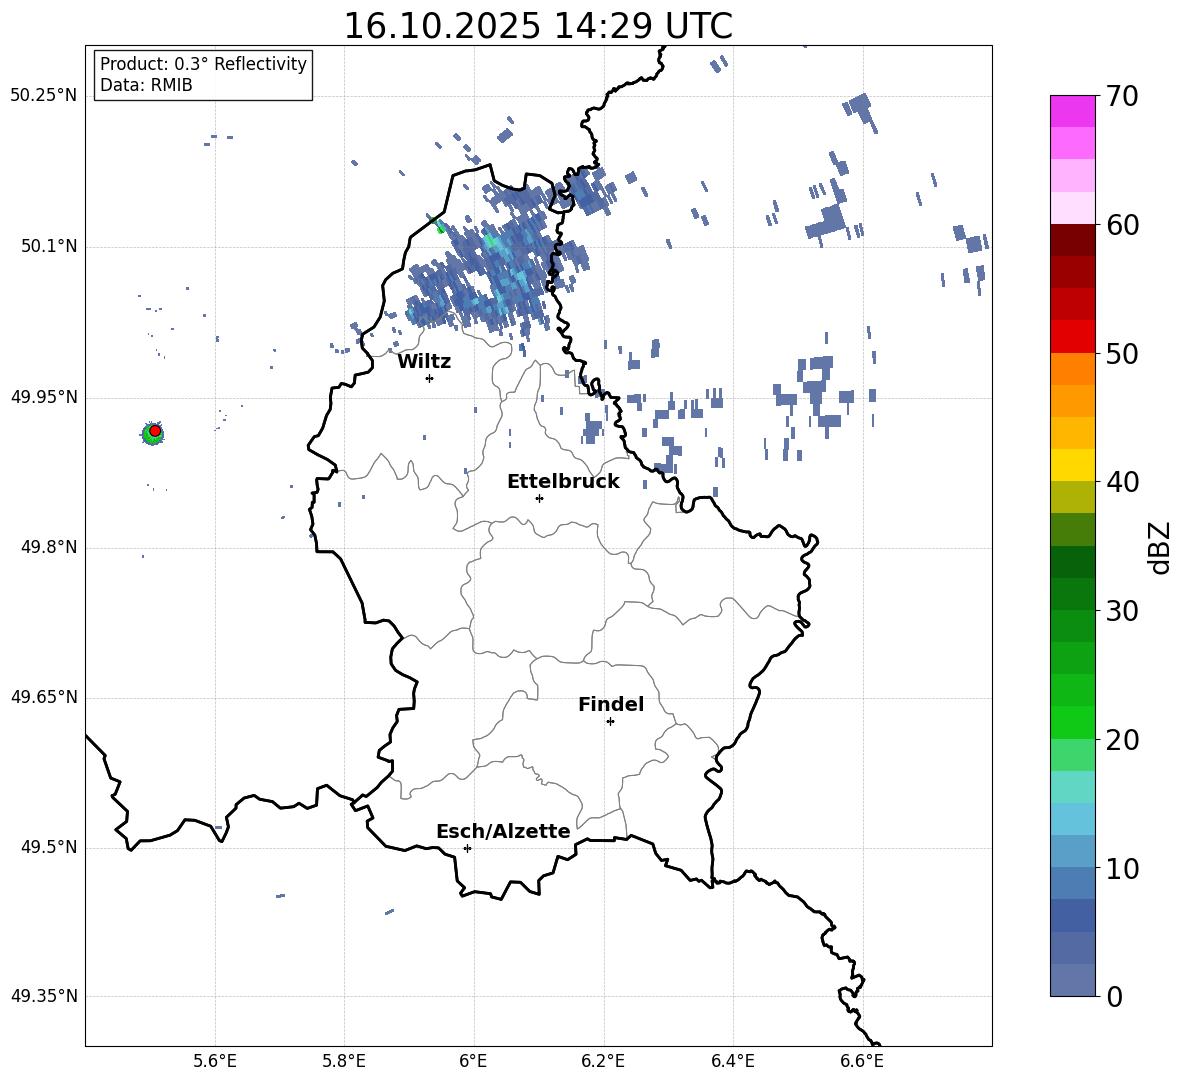Click the colorbar tick value 20
The image size is (1184, 1081).
pyautogui.click(x=1122, y=740)
